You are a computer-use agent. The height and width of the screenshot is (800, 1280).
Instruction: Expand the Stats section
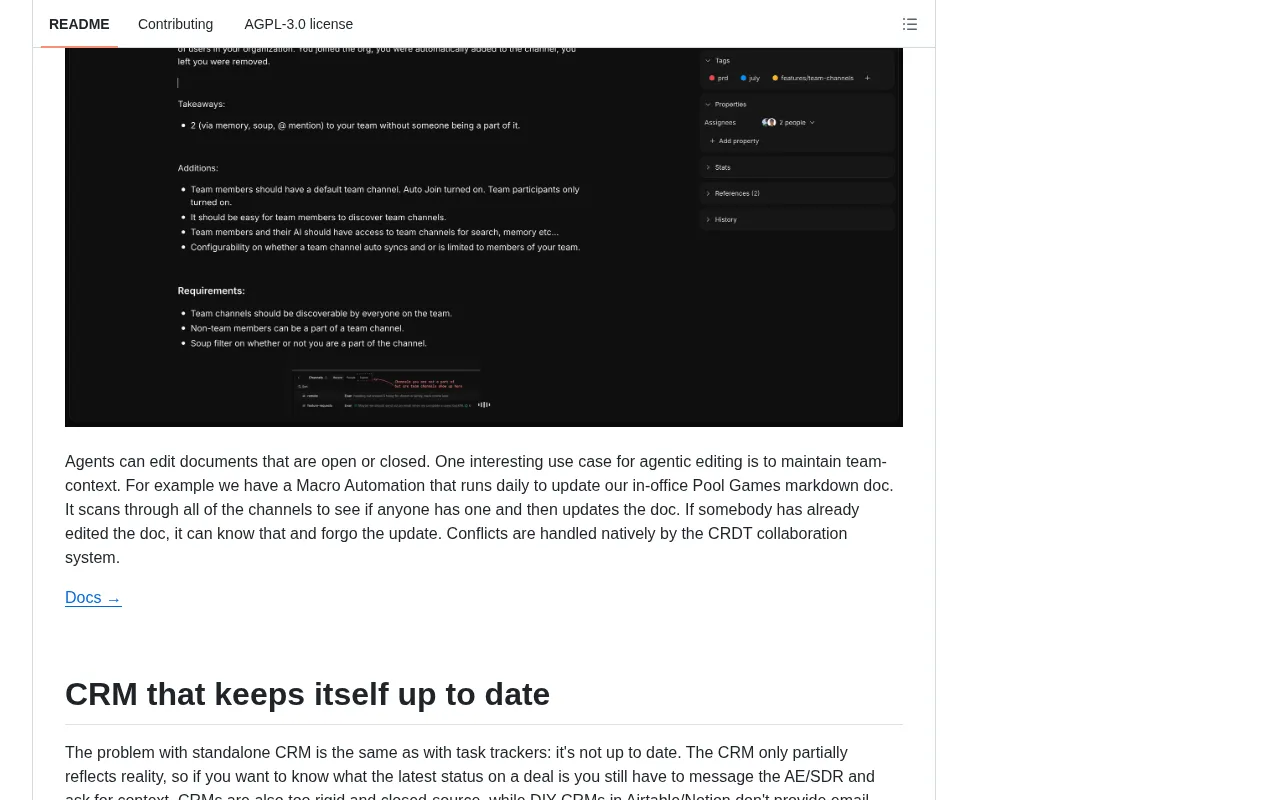pos(797,167)
